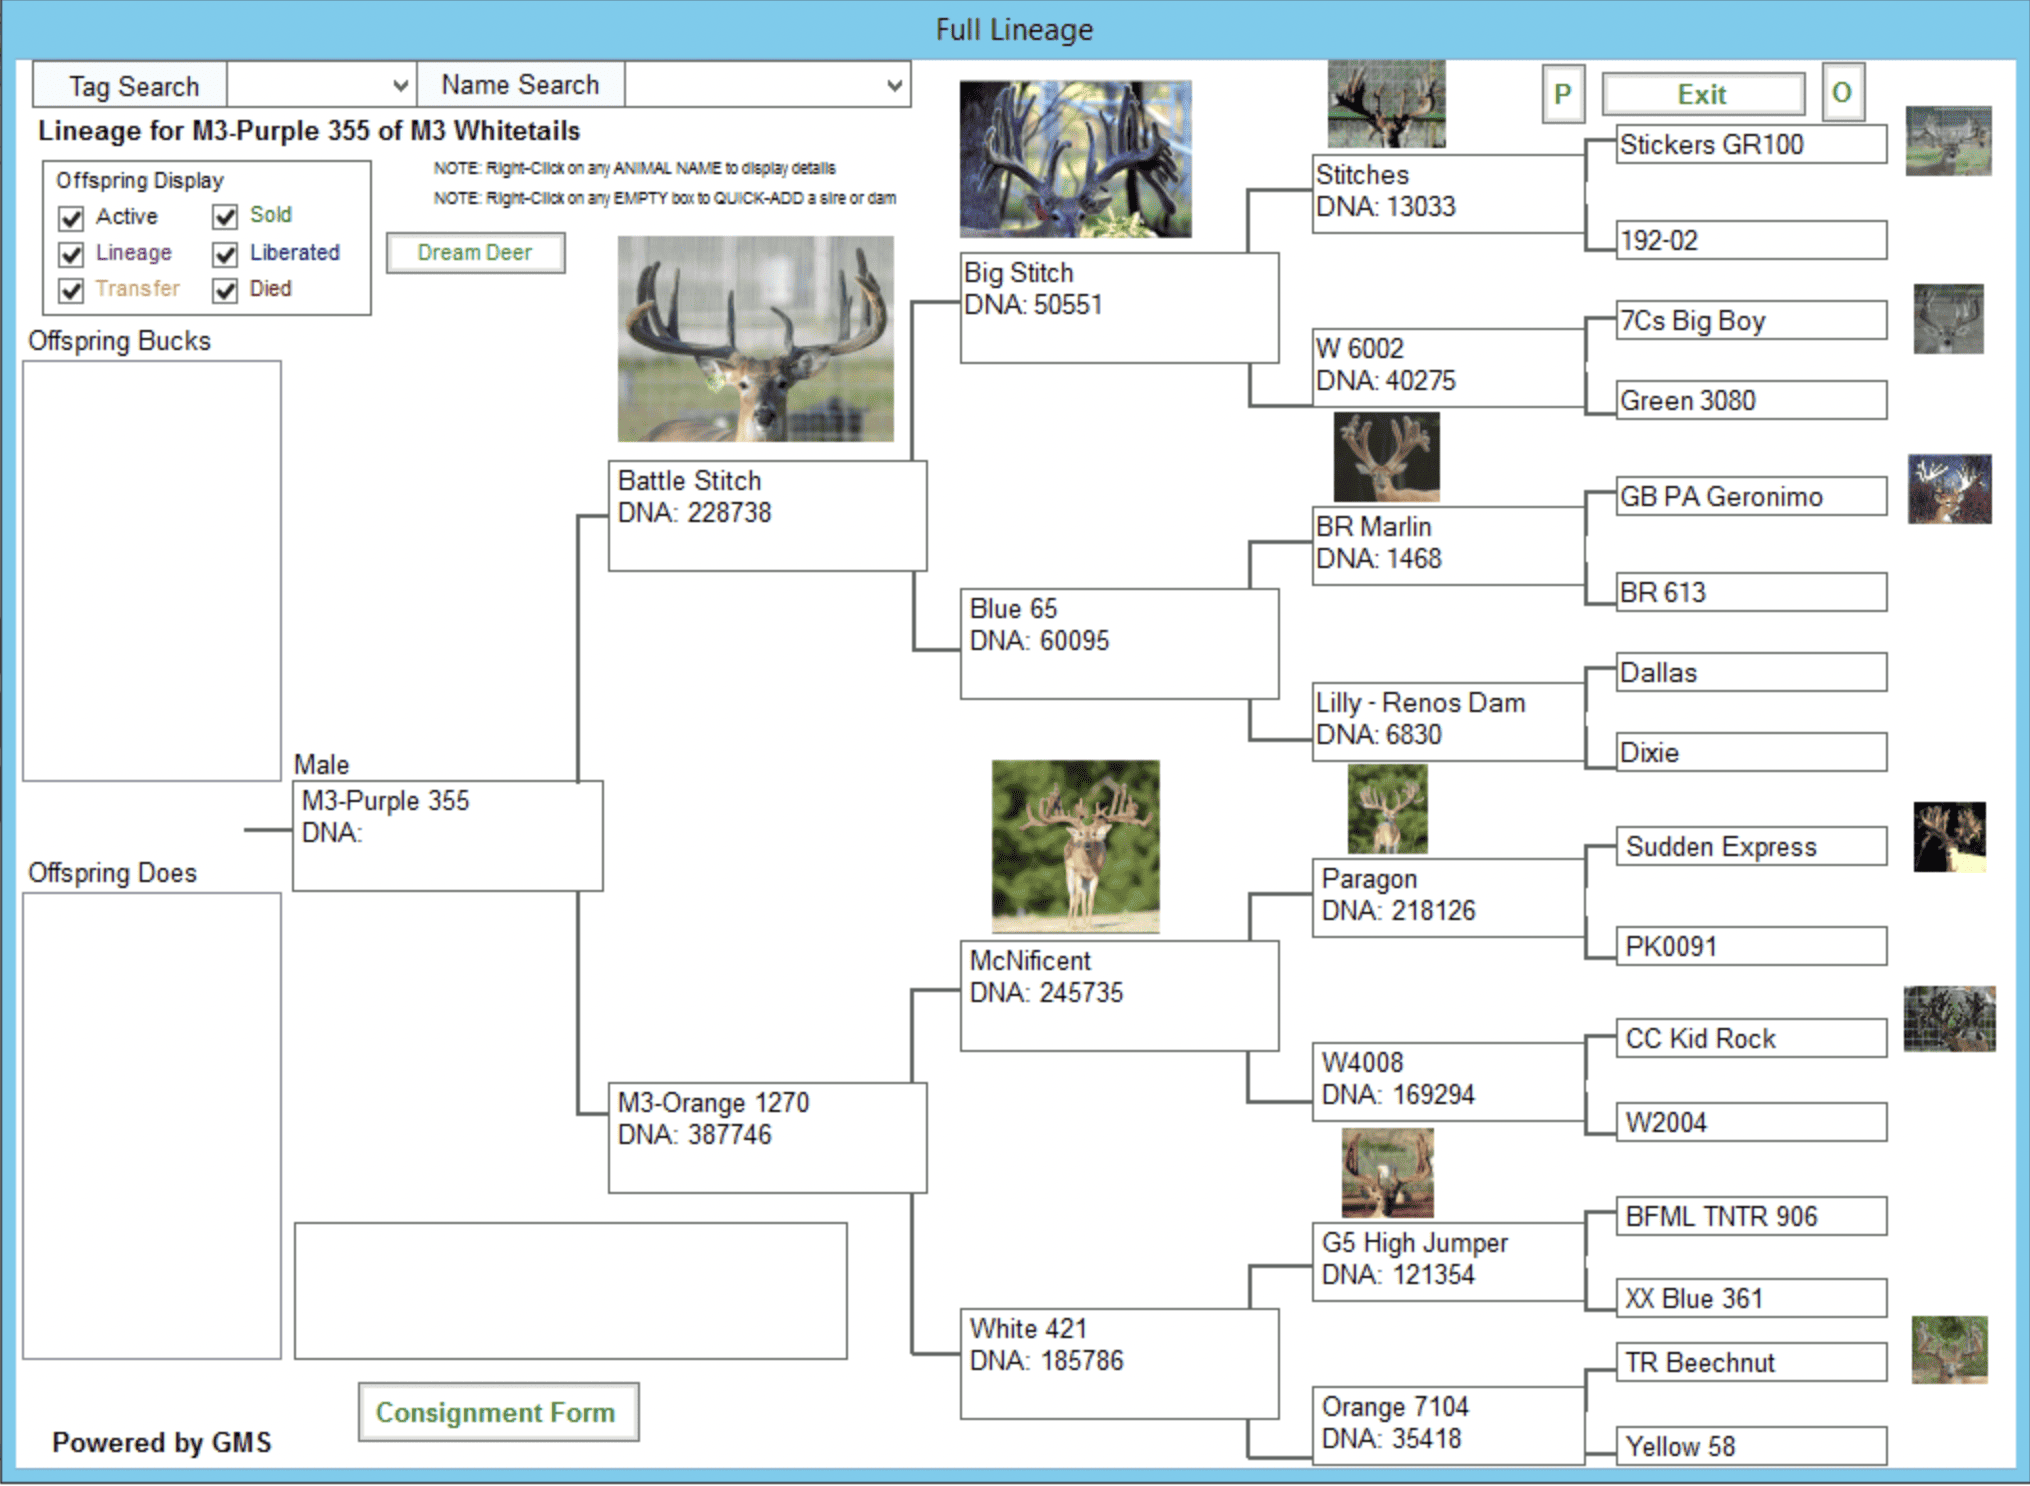Open the Dream Deer button
The width and height of the screenshot is (2030, 1486).
[x=475, y=252]
